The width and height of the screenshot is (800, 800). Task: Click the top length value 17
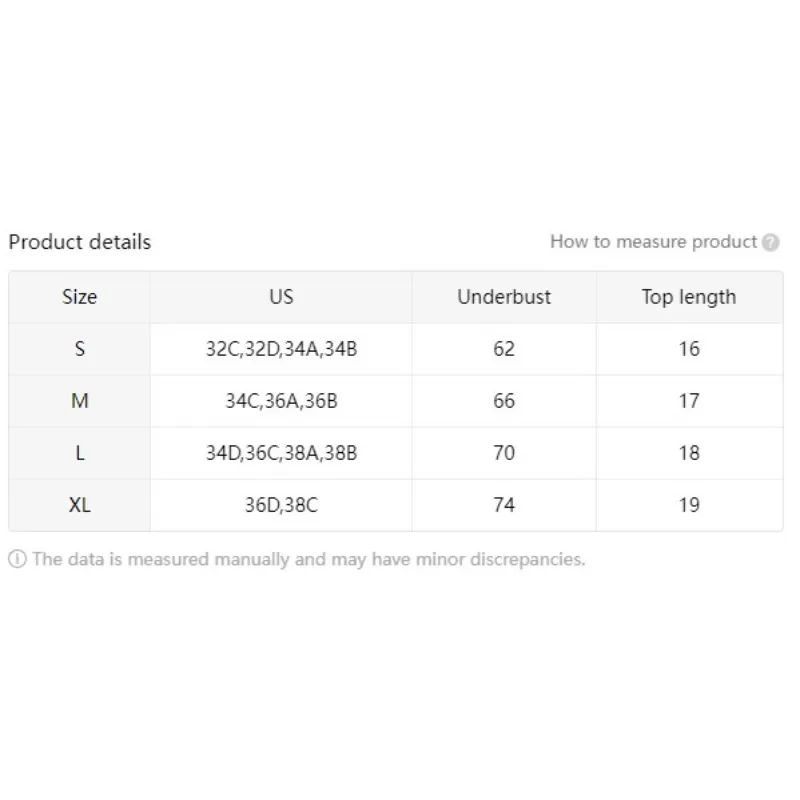pos(689,401)
